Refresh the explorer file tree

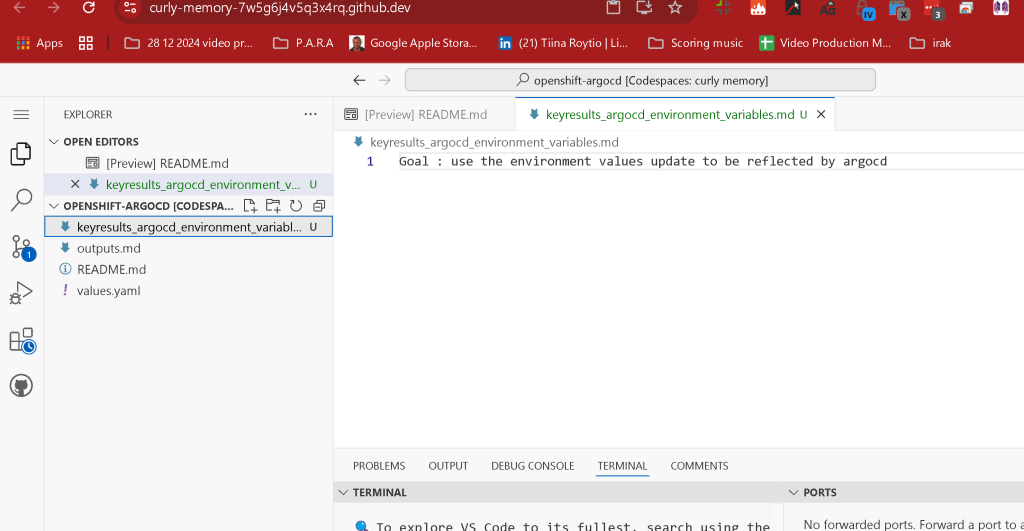pos(296,206)
